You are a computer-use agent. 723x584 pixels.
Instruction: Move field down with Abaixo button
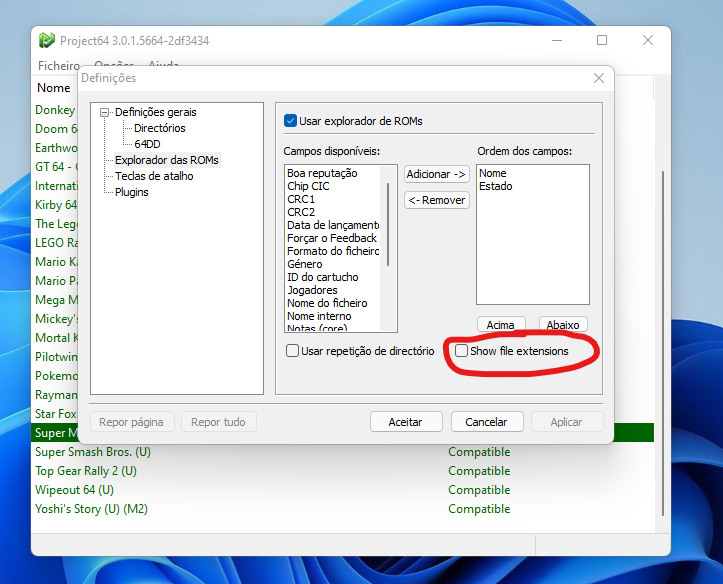(563, 324)
